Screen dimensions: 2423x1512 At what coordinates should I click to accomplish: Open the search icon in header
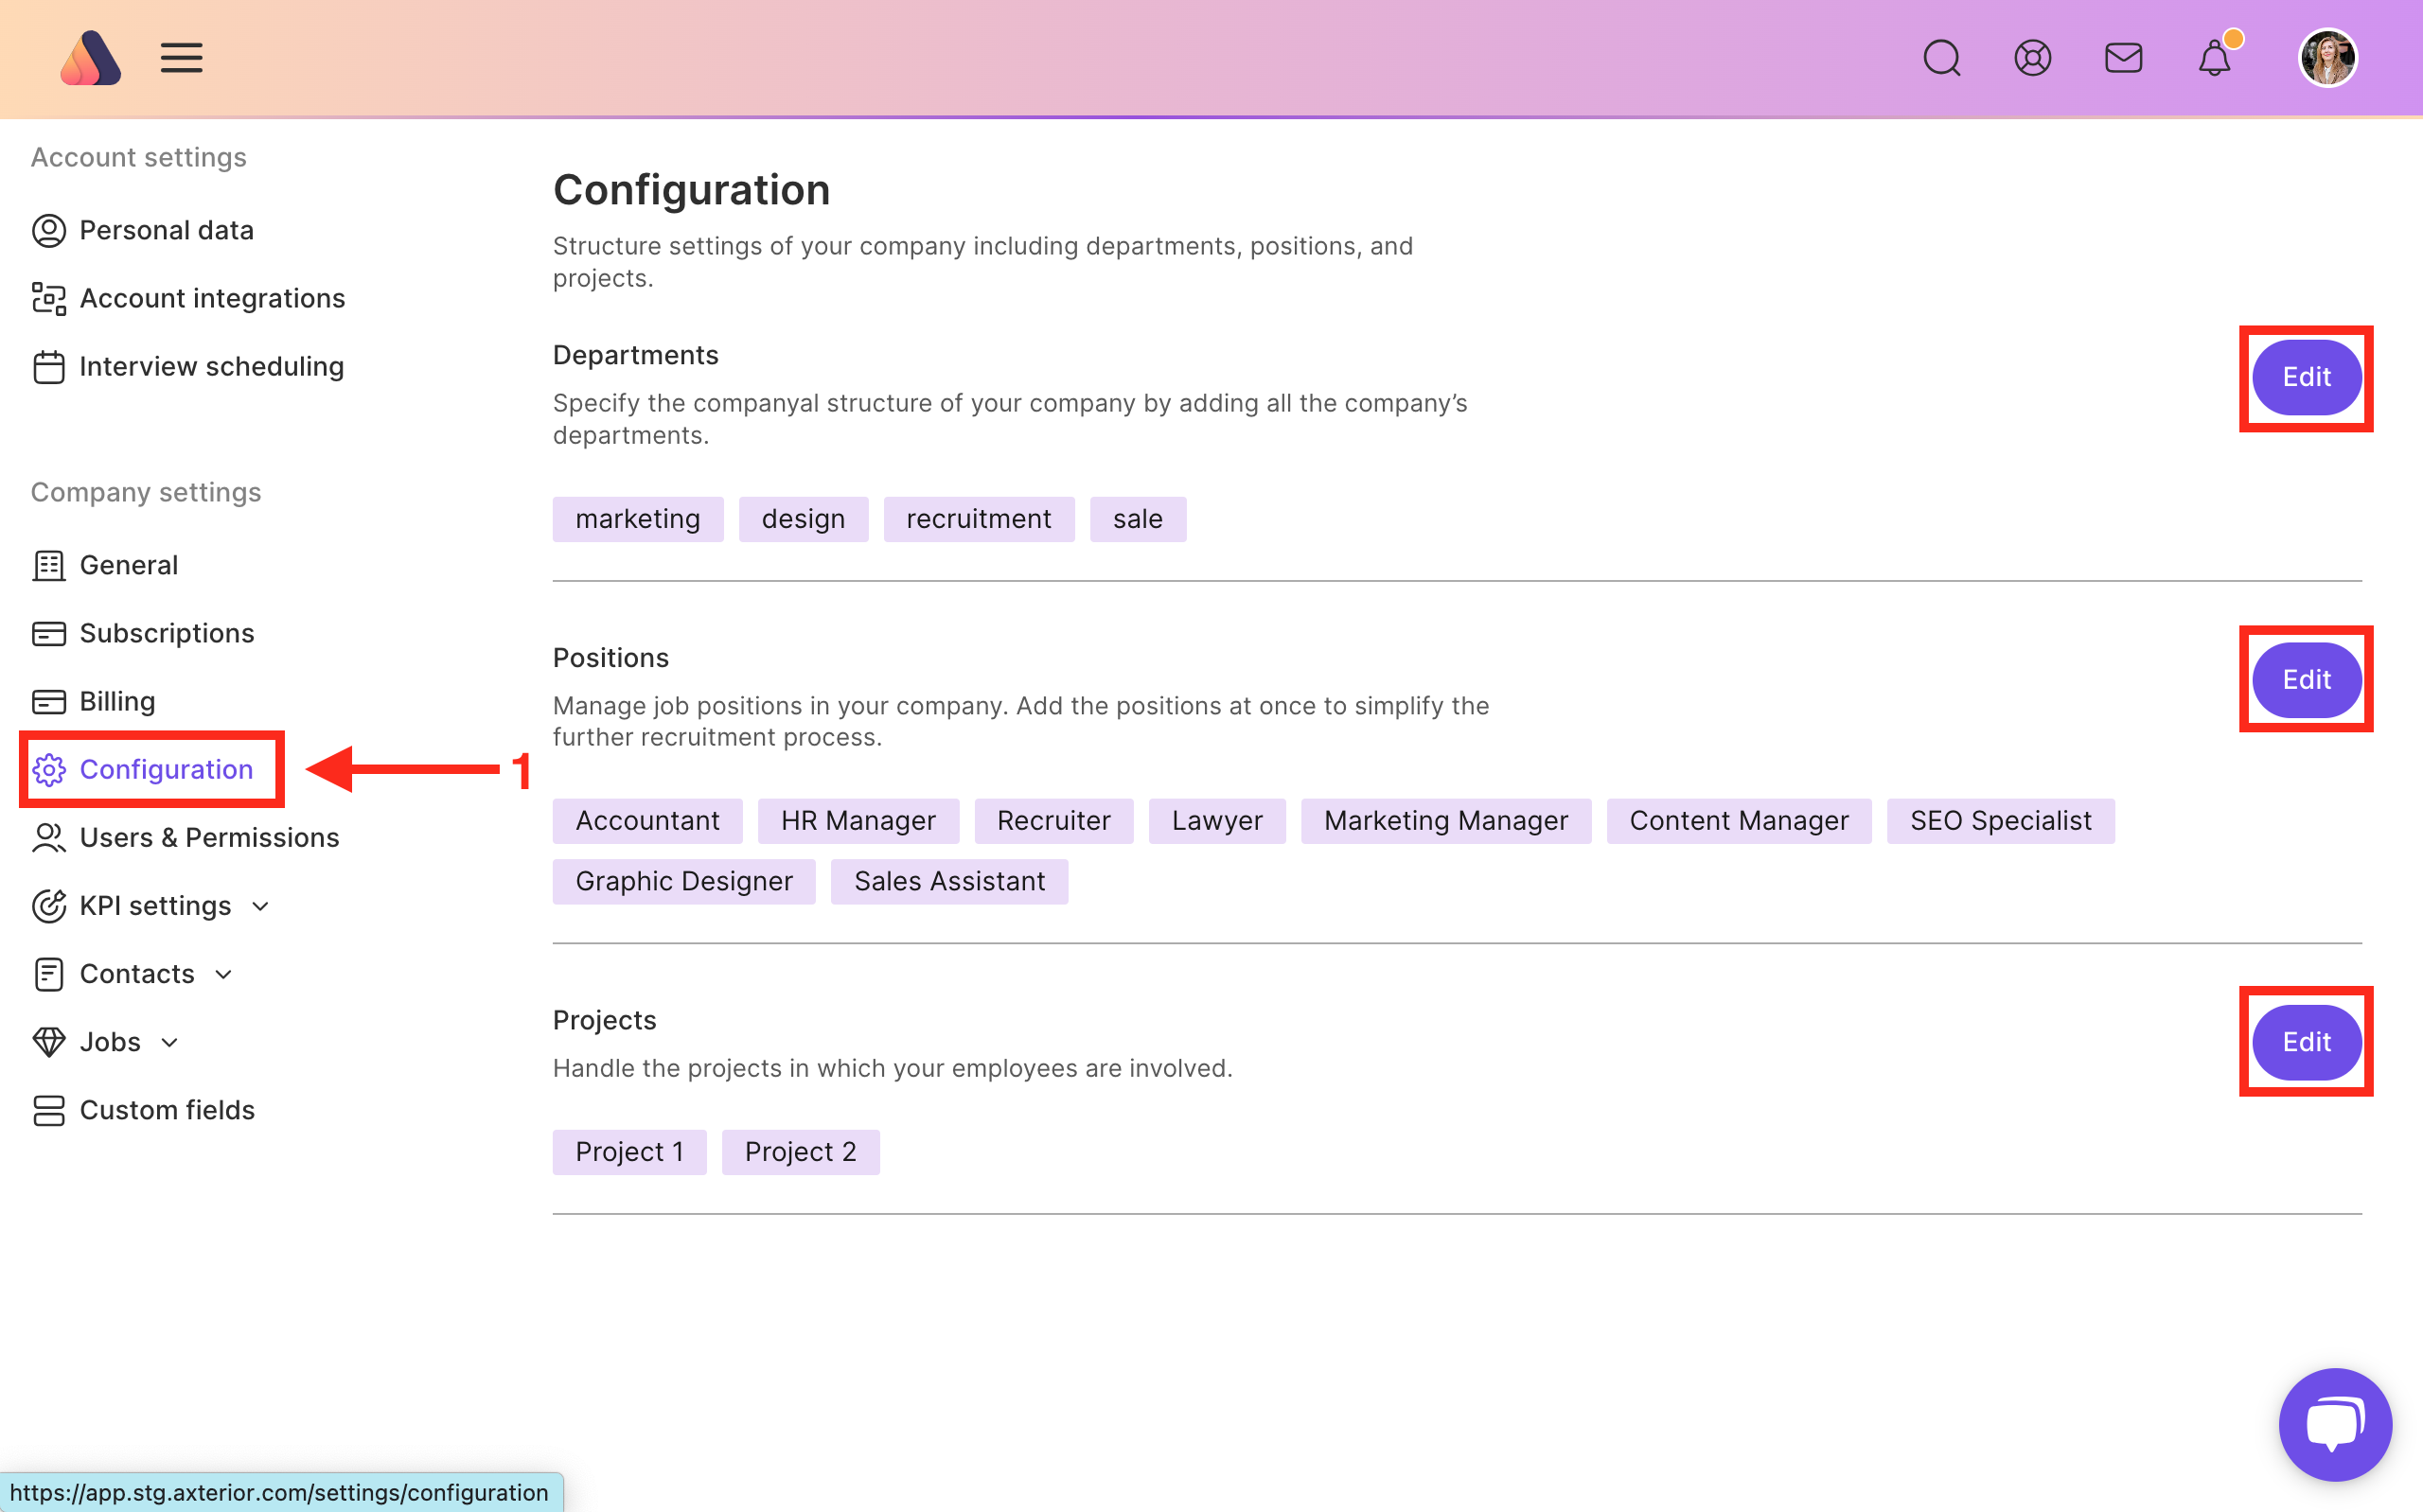click(1942, 58)
